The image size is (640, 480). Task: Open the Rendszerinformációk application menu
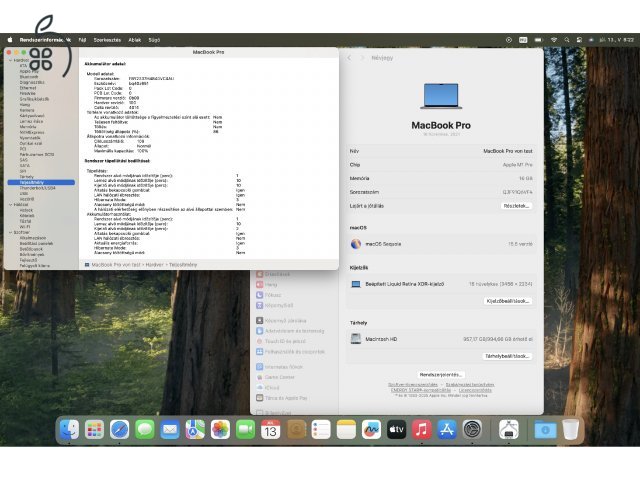pyautogui.click(x=45, y=40)
